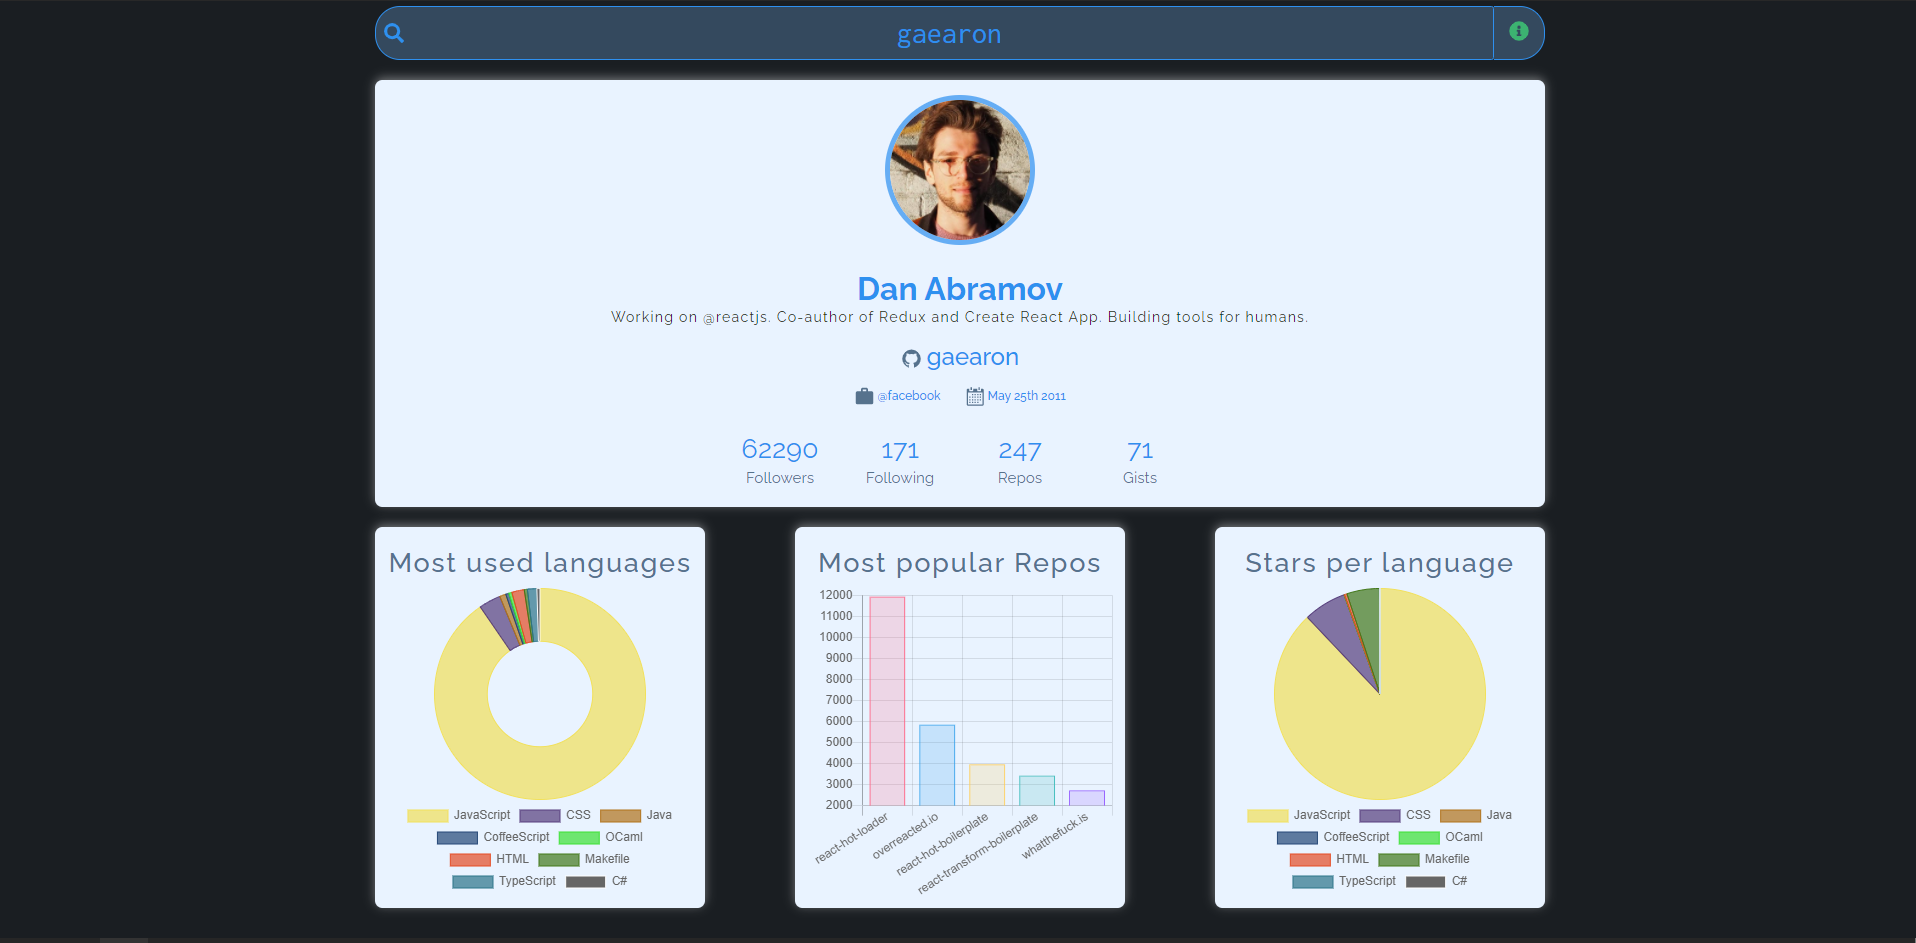The image size is (1916, 943).
Task: Open the gaearon GitHub profile link
Action: [972, 357]
